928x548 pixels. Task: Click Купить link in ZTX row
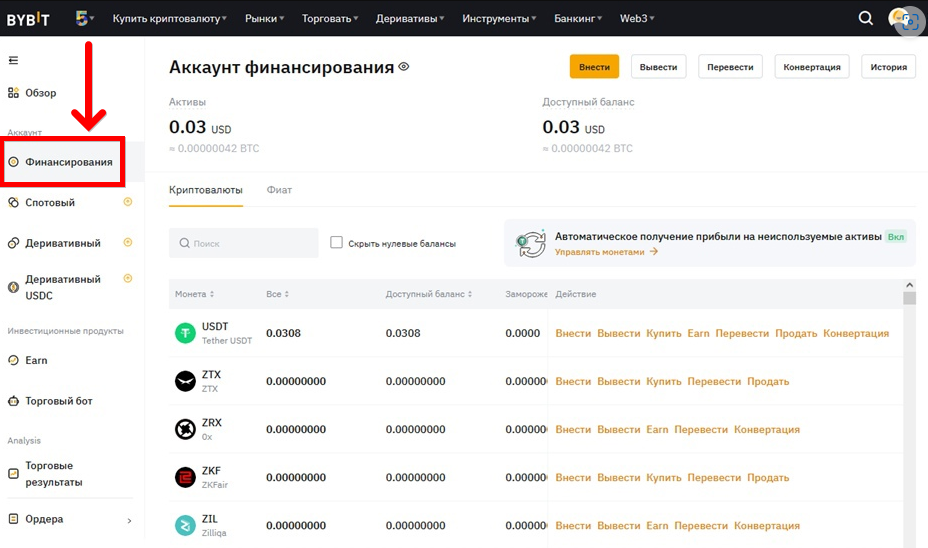[663, 381]
